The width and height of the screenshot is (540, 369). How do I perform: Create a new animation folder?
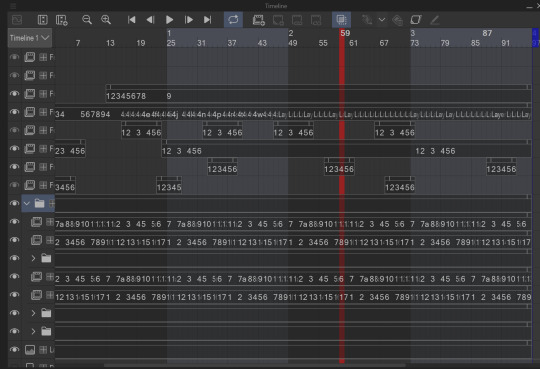(259, 20)
